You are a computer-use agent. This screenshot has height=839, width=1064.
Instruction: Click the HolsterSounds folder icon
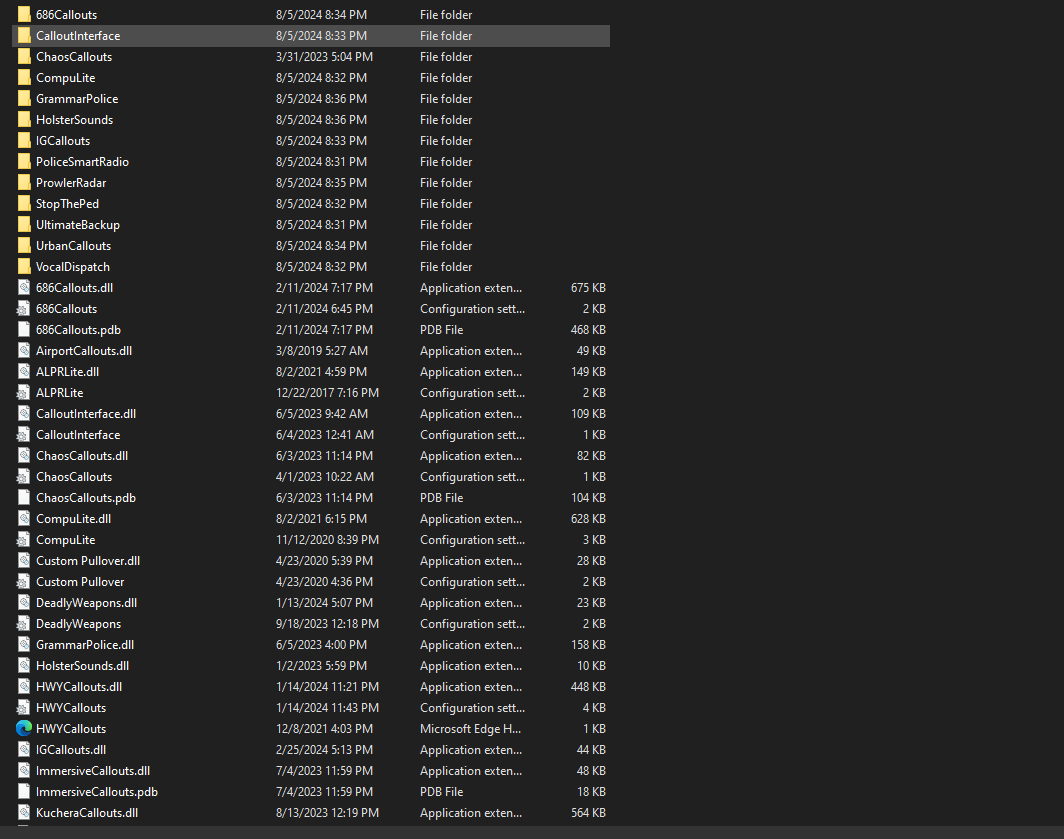point(24,119)
